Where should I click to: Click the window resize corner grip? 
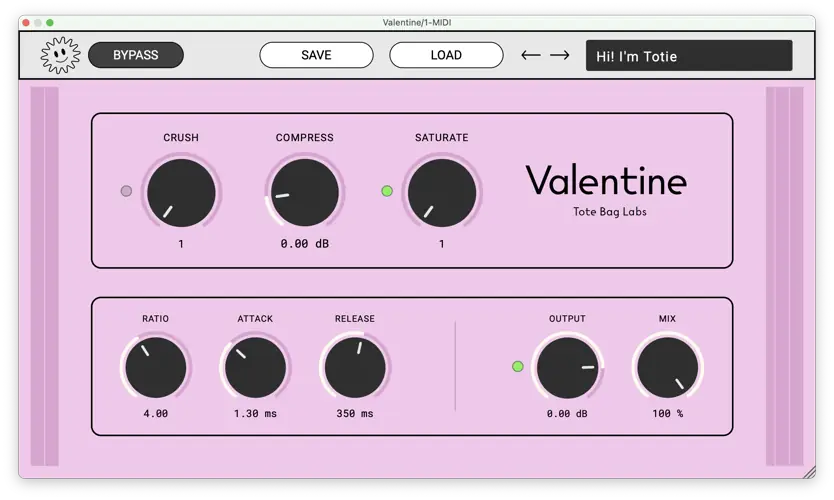809,472
